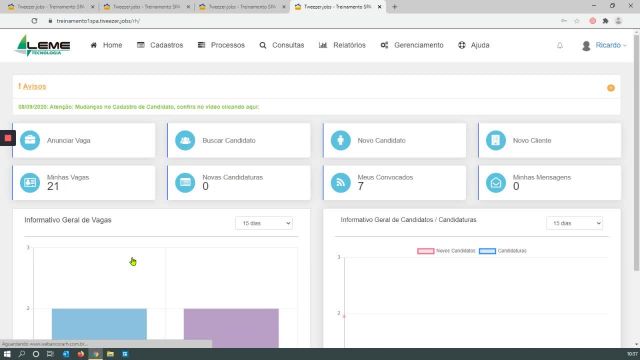Click the red extension icon in browser toolbar
This screenshot has height=360, width=640.
point(592,21)
